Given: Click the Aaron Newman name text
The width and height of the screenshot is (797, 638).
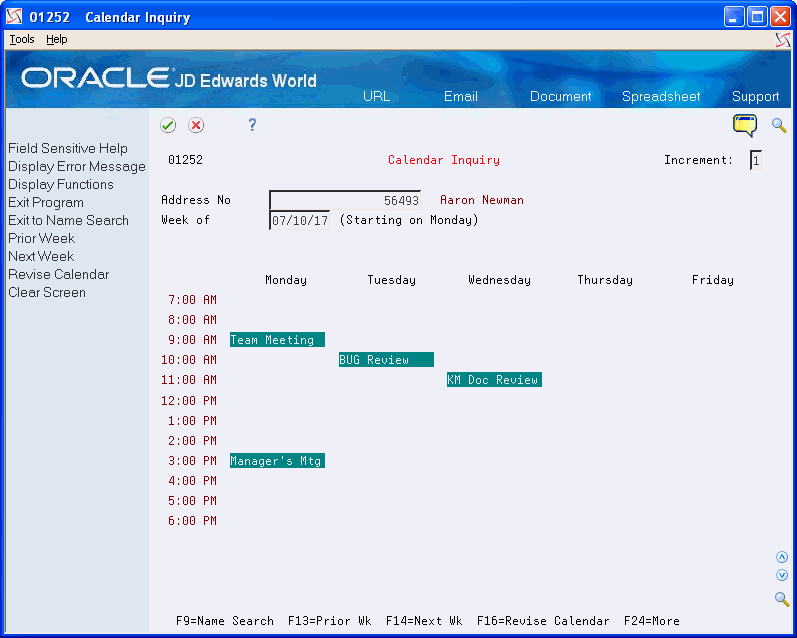Looking at the screenshot, I should 481,200.
